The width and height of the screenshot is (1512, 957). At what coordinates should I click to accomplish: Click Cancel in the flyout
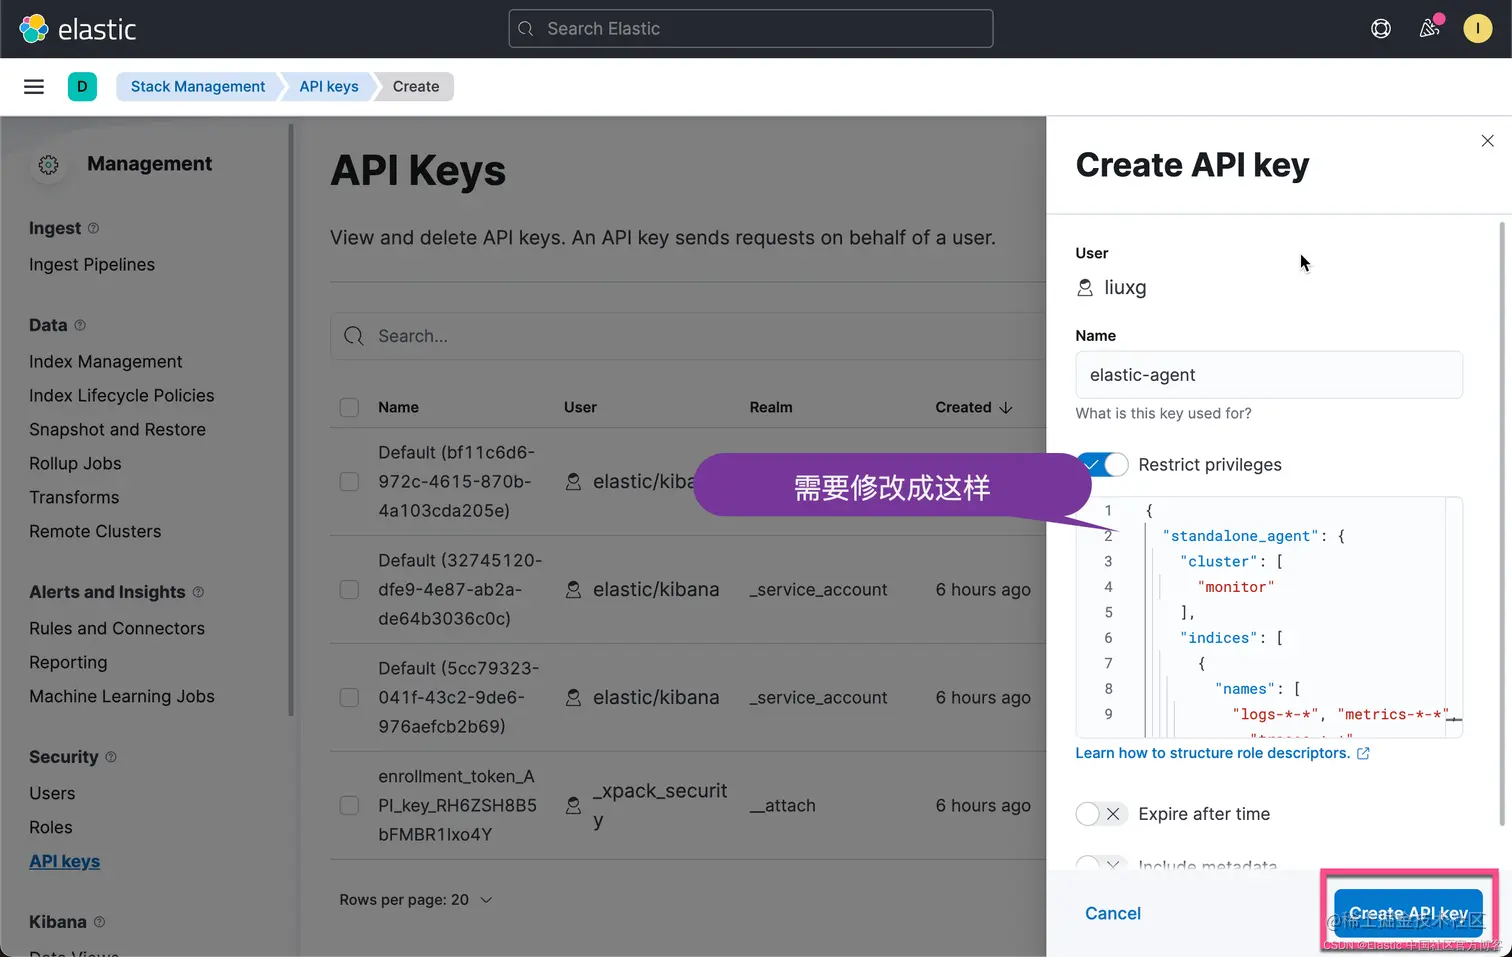pyautogui.click(x=1113, y=914)
